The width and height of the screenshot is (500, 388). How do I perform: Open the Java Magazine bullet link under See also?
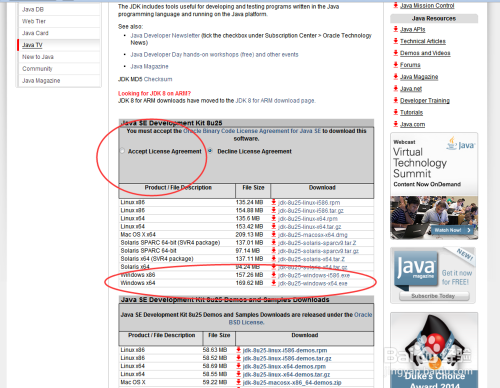pyautogui.click(x=149, y=66)
